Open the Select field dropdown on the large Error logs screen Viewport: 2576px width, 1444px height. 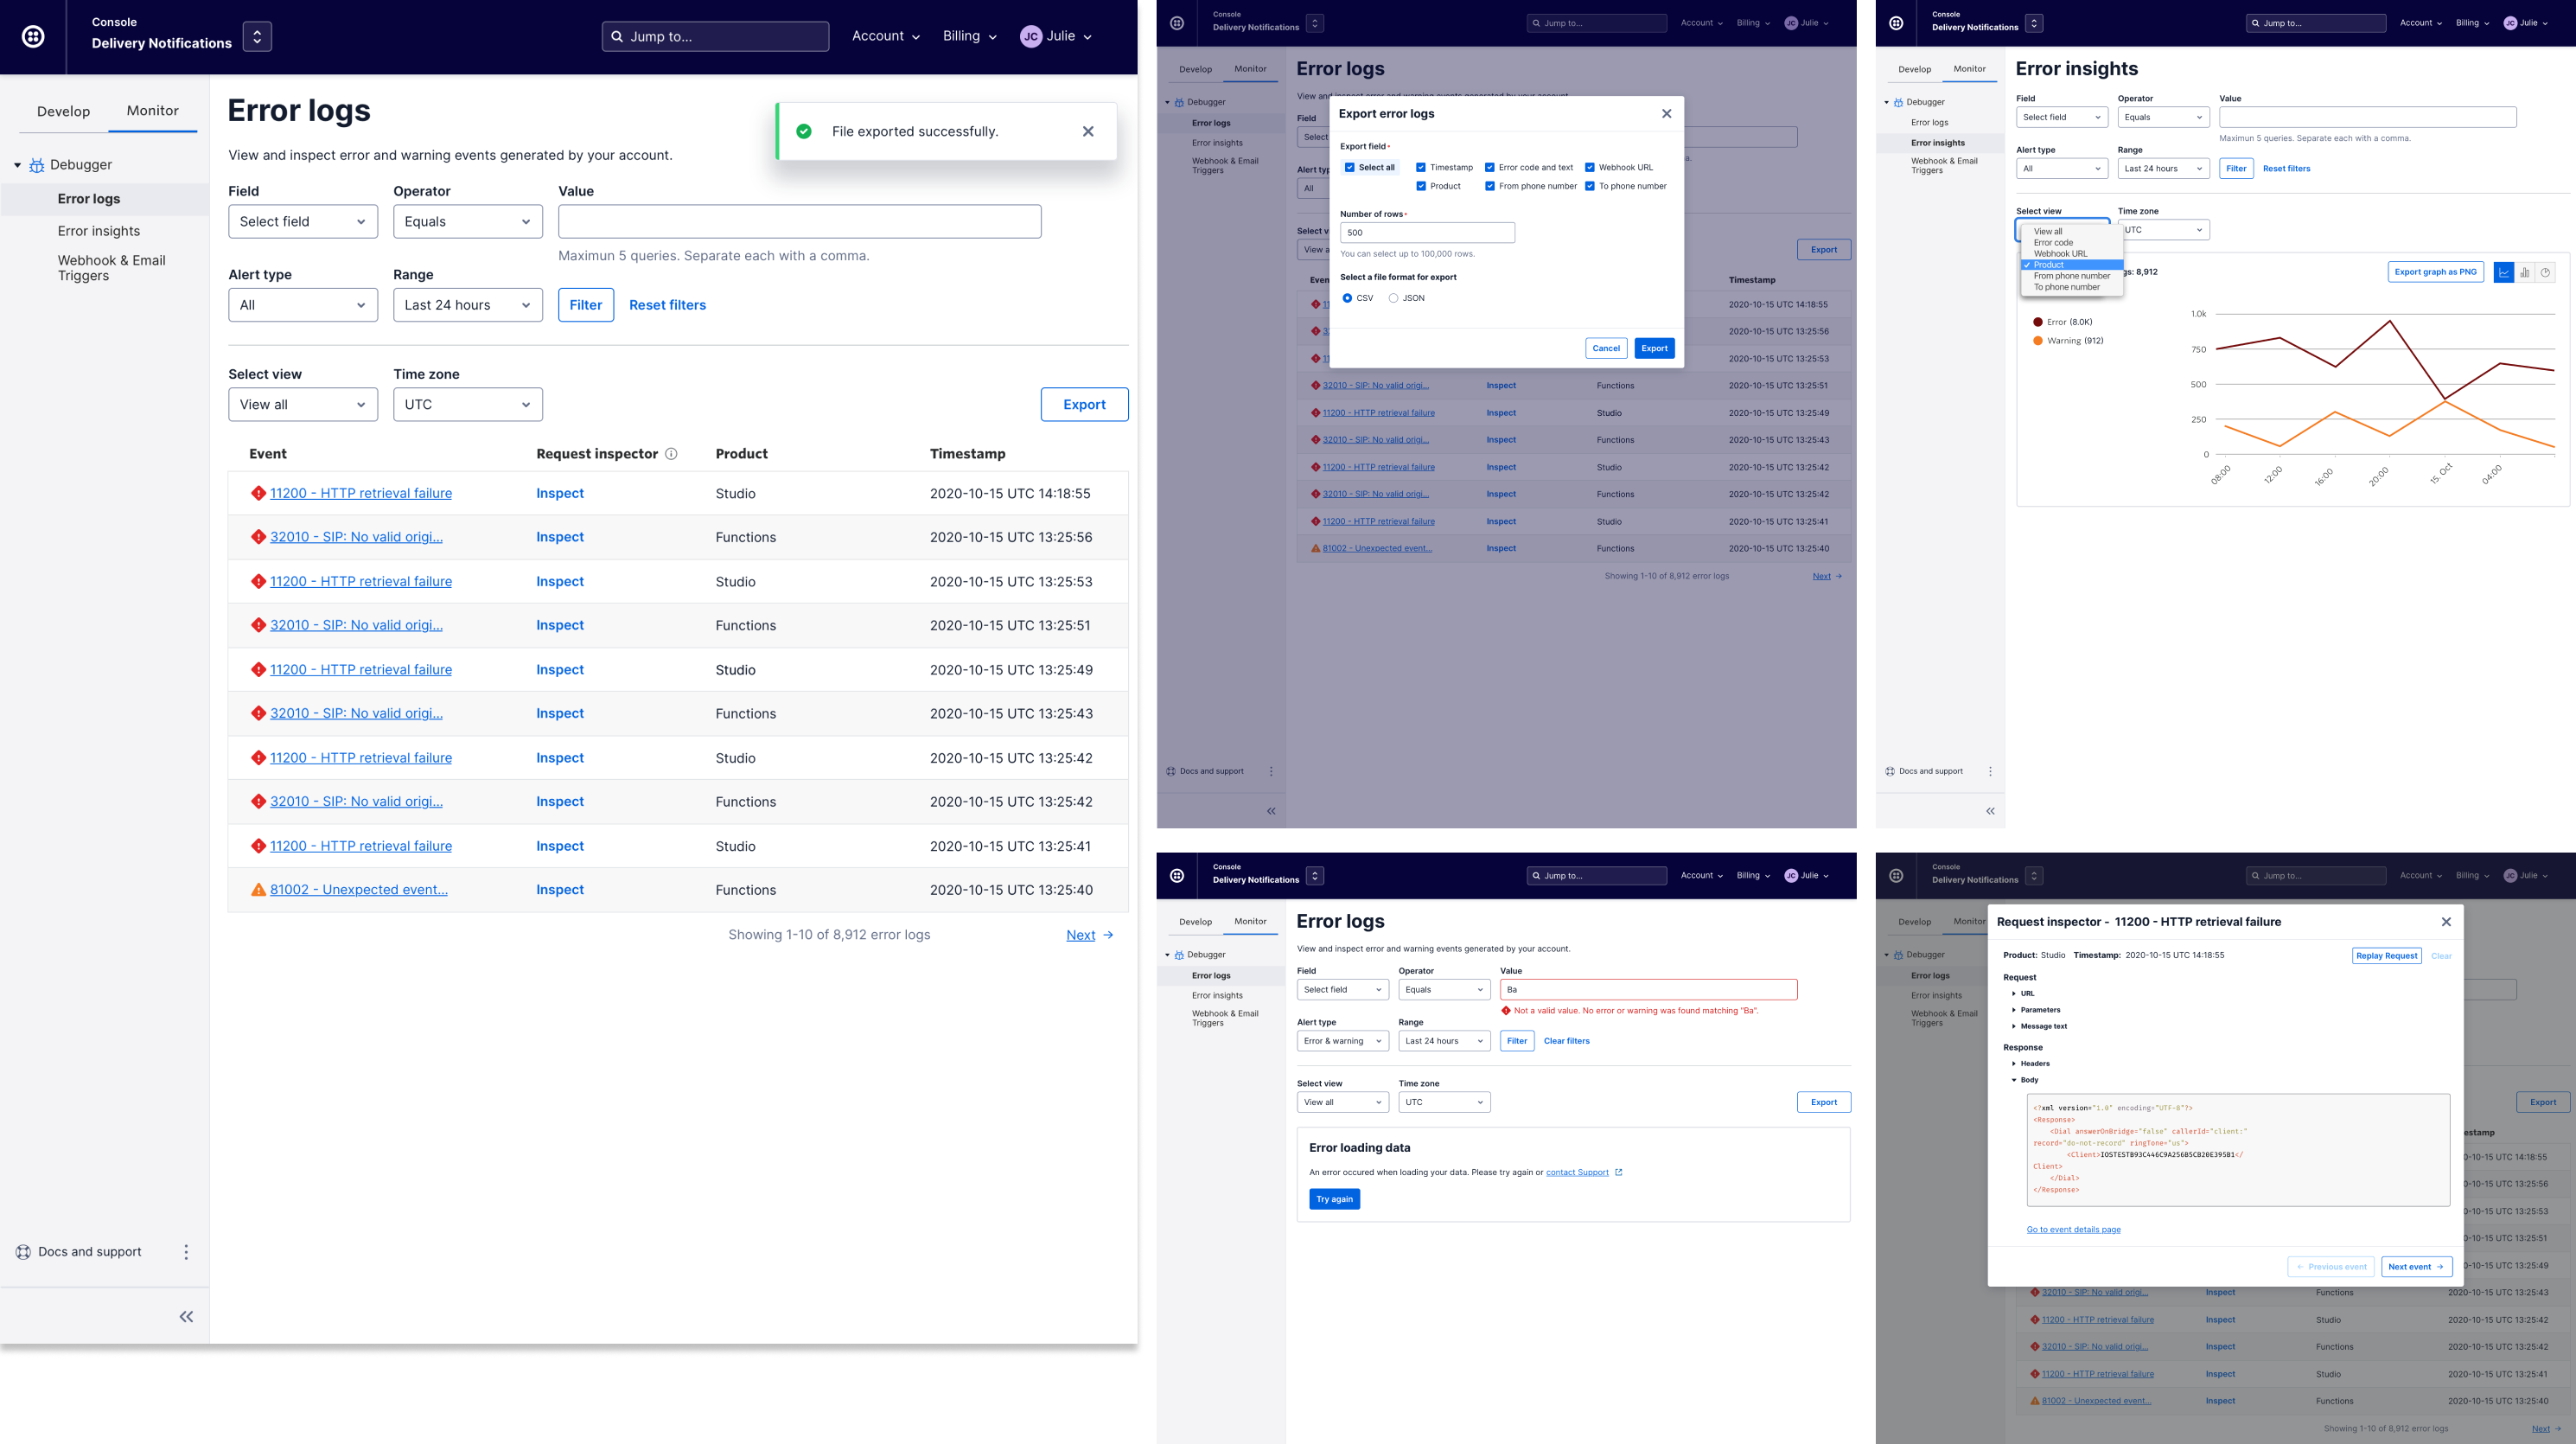point(303,222)
